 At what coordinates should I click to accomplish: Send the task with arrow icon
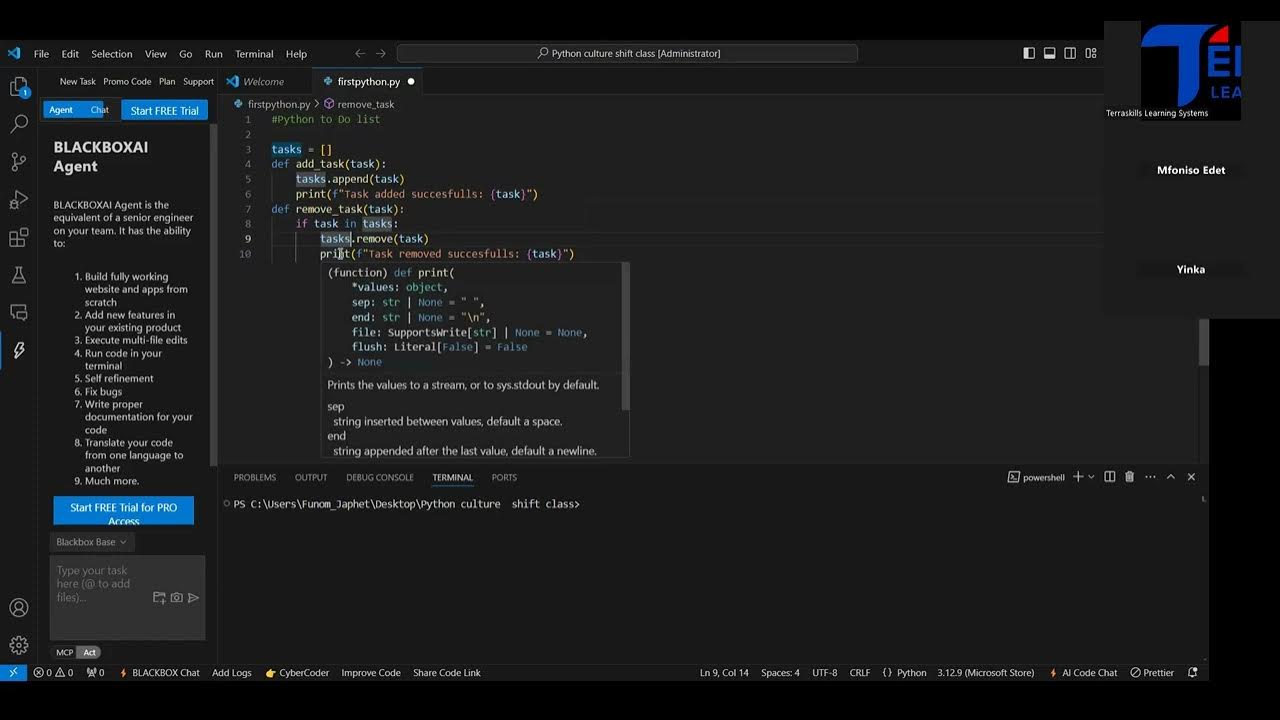click(x=194, y=598)
